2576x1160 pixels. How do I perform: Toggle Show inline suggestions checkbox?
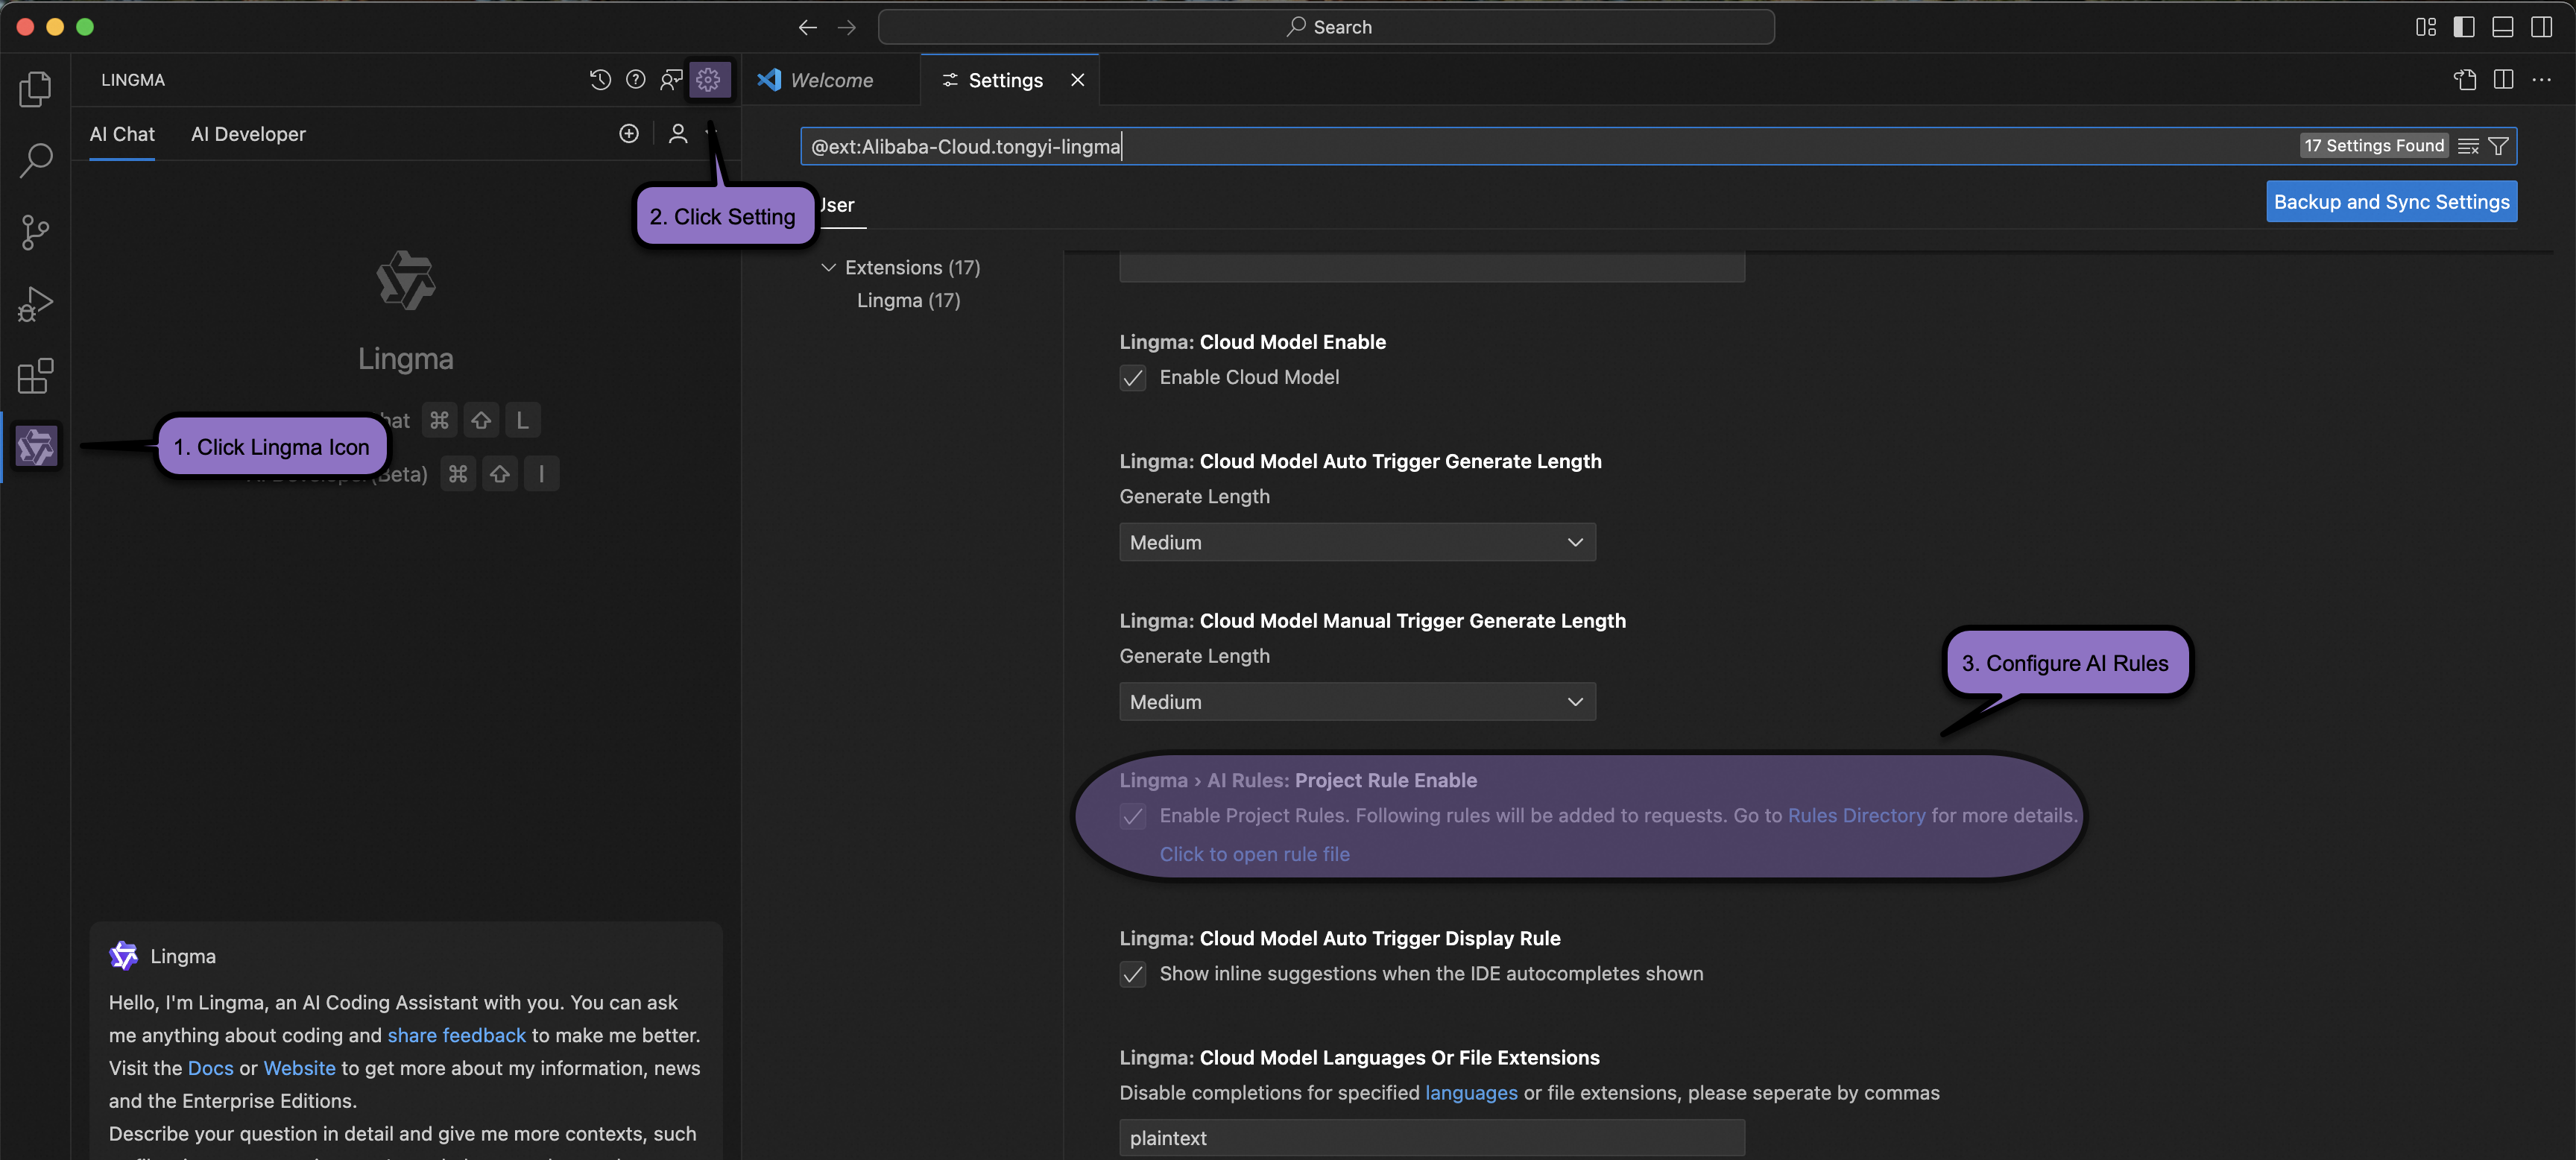1133,974
